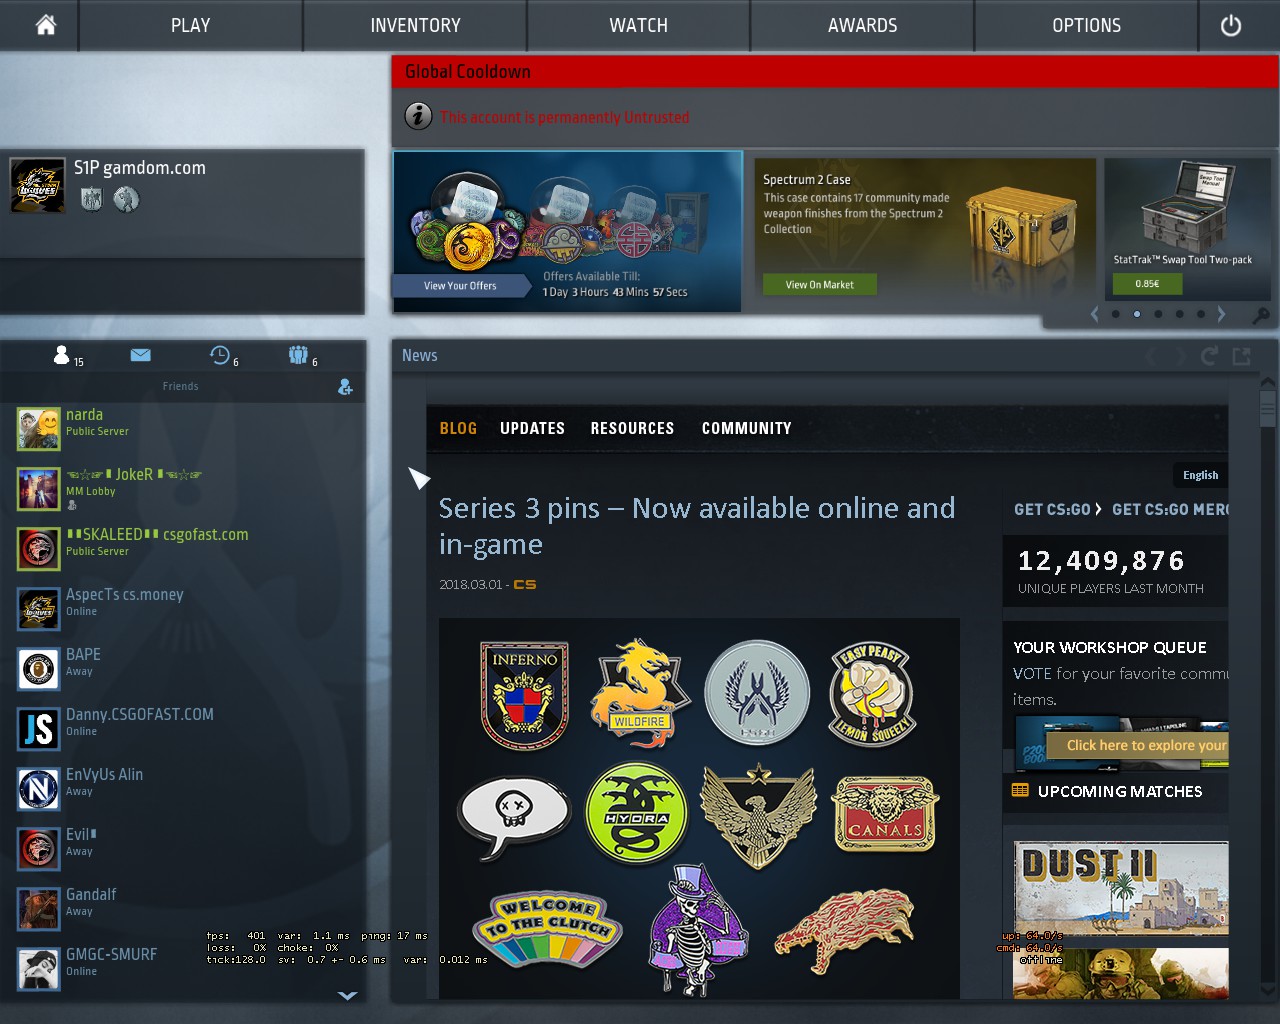Select the fifth store carousel dot
Viewport: 1280px width, 1024px height.
[1201, 314]
